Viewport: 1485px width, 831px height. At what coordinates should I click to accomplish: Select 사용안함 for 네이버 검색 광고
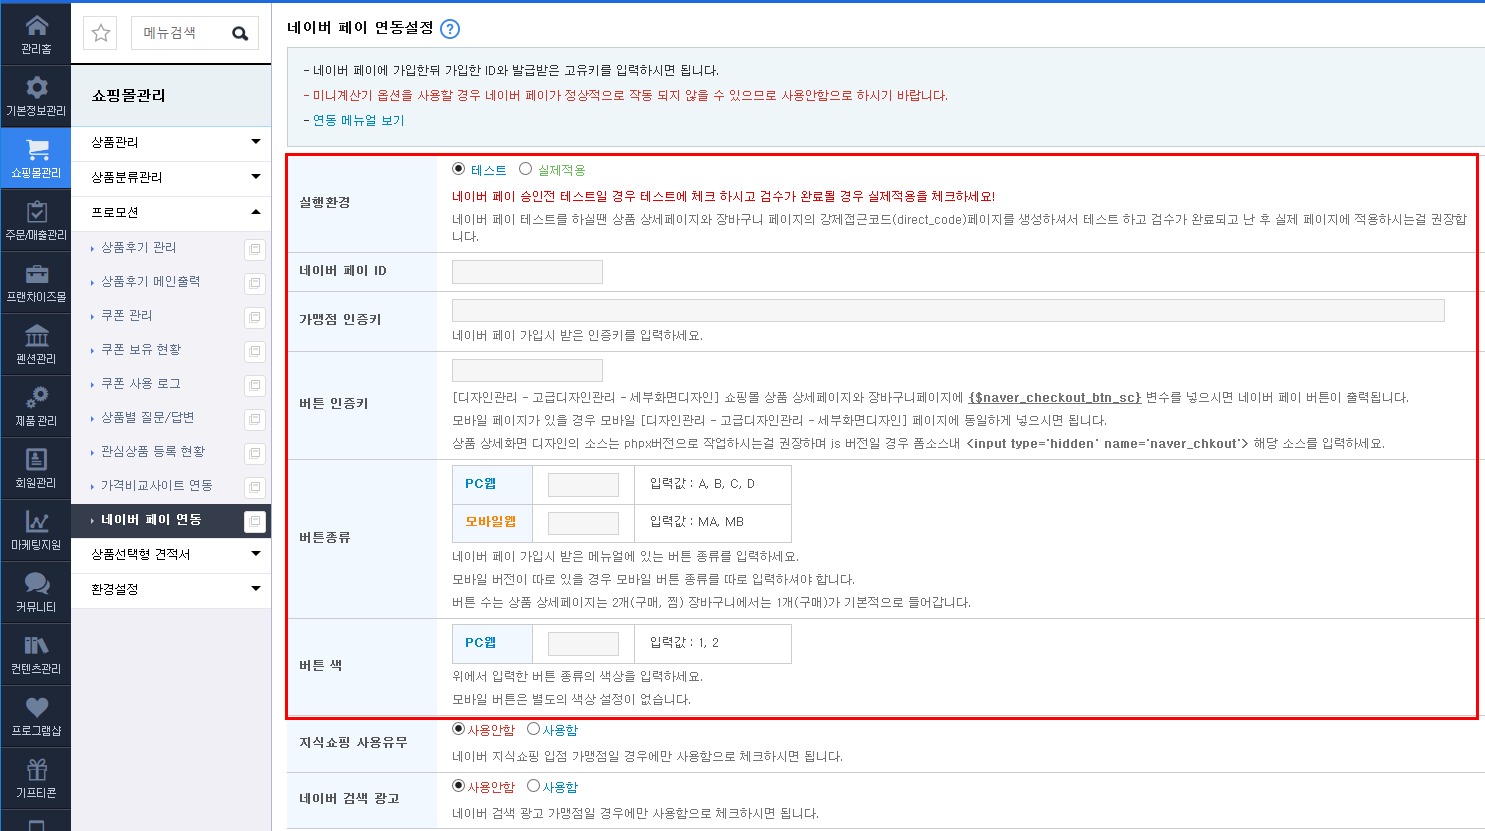(459, 786)
